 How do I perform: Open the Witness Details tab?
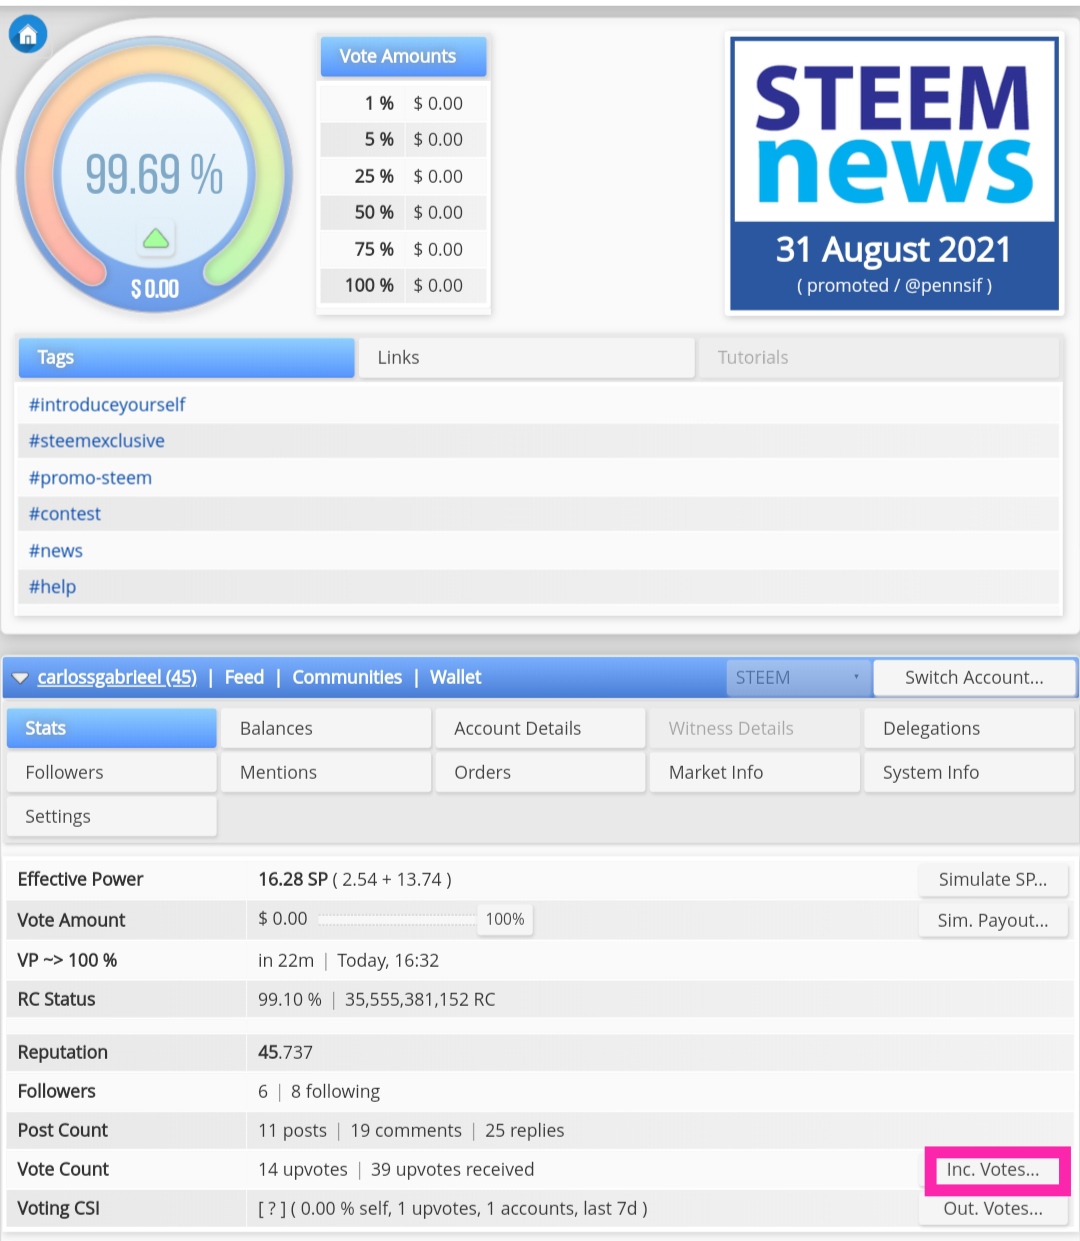pyautogui.click(x=755, y=728)
